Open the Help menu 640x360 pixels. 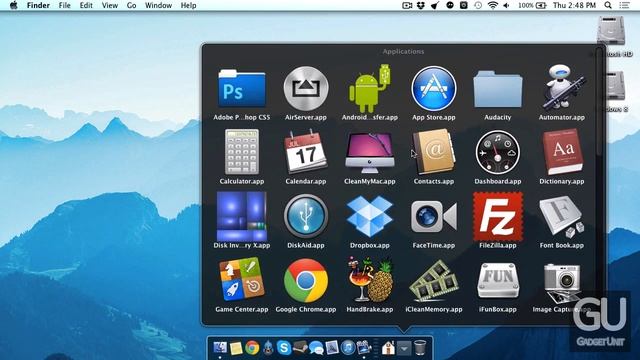(189, 5)
